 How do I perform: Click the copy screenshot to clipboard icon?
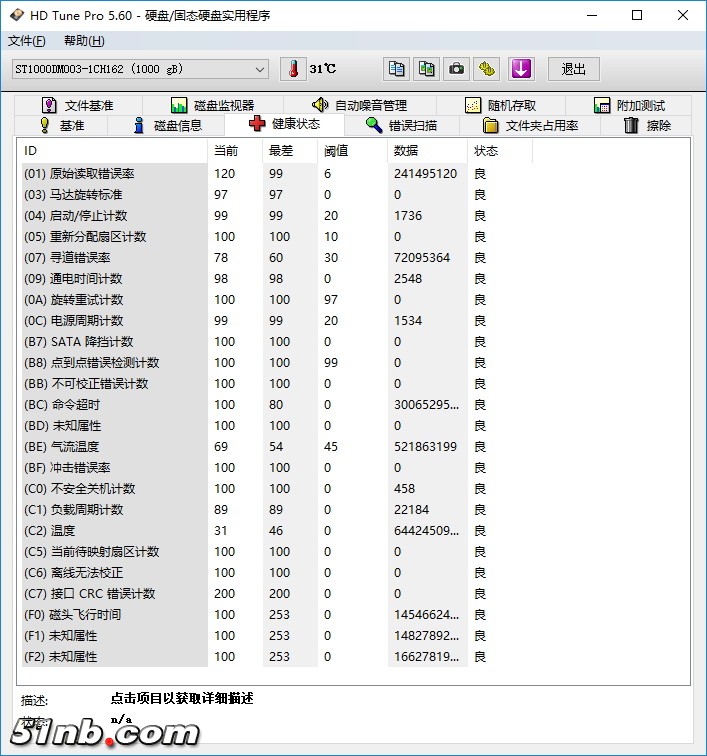(x=426, y=69)
